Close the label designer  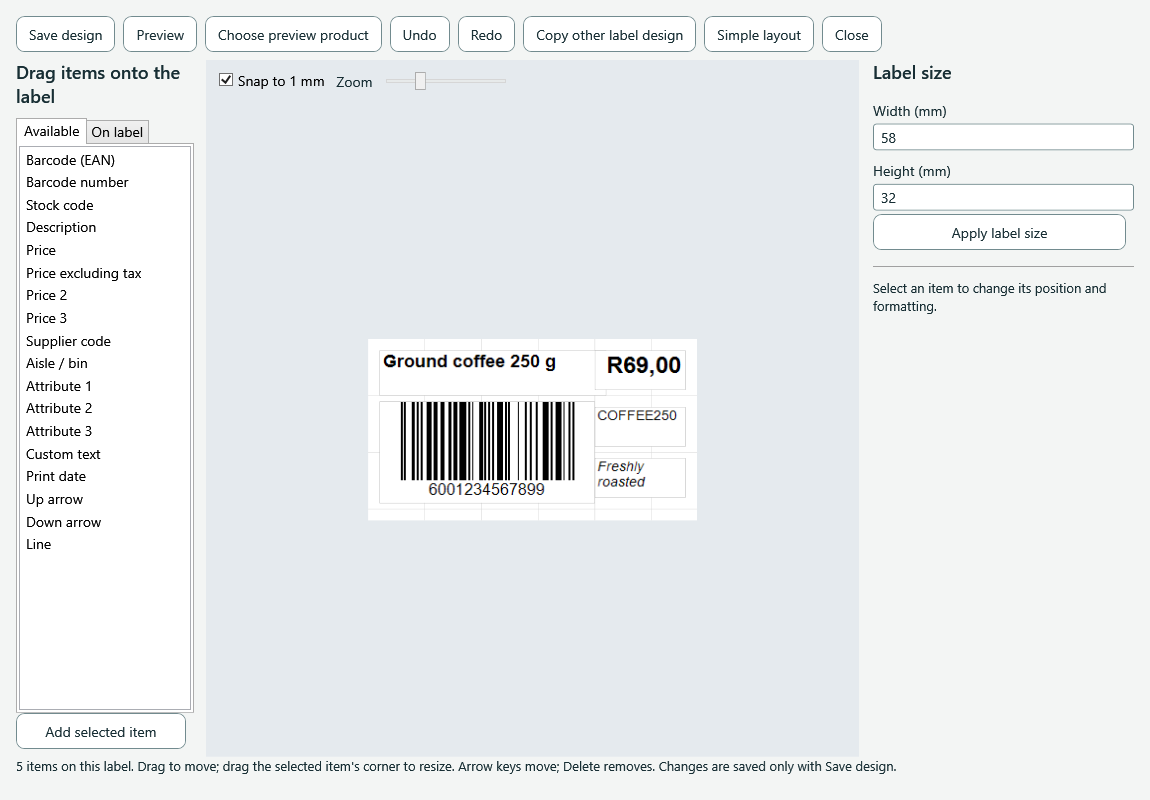point(851,34)
